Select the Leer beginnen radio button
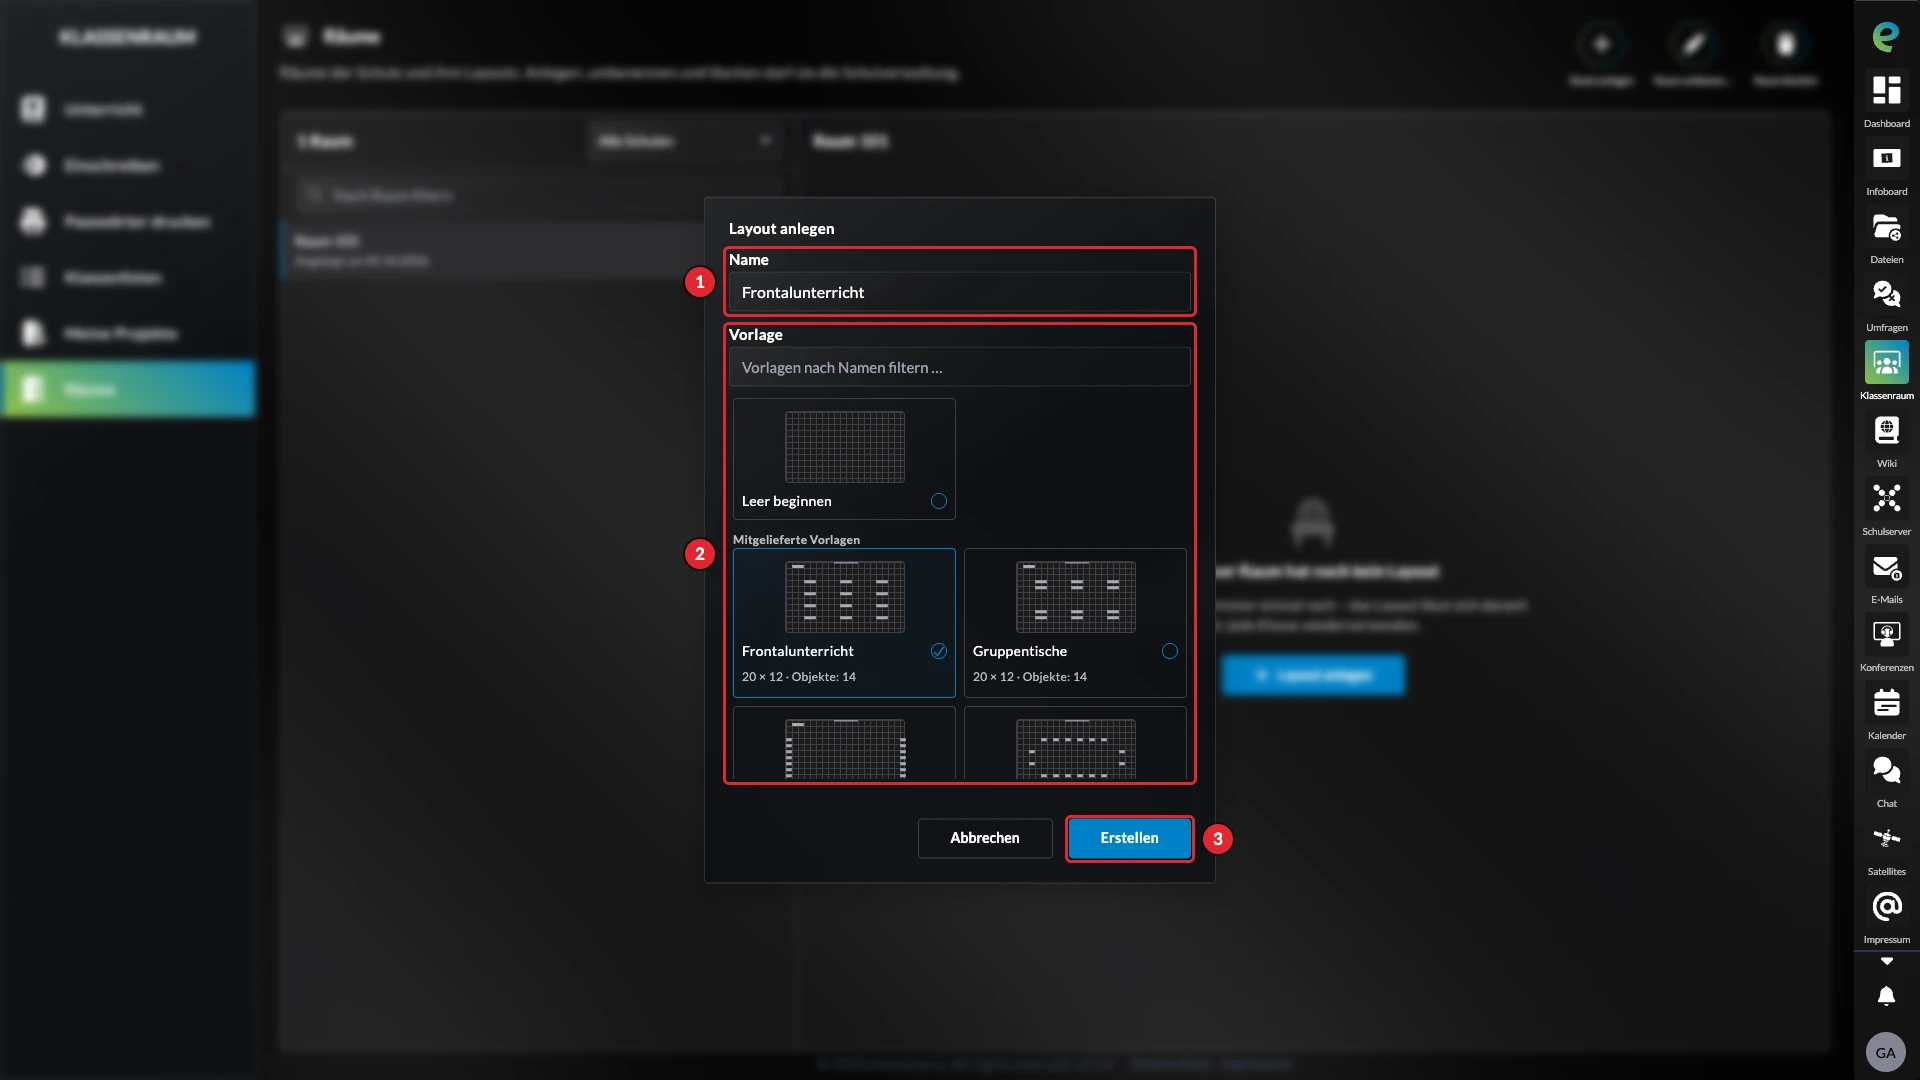Image resolution: width=1920 pixels, height=1080 pixels. (x=938, y=501)
